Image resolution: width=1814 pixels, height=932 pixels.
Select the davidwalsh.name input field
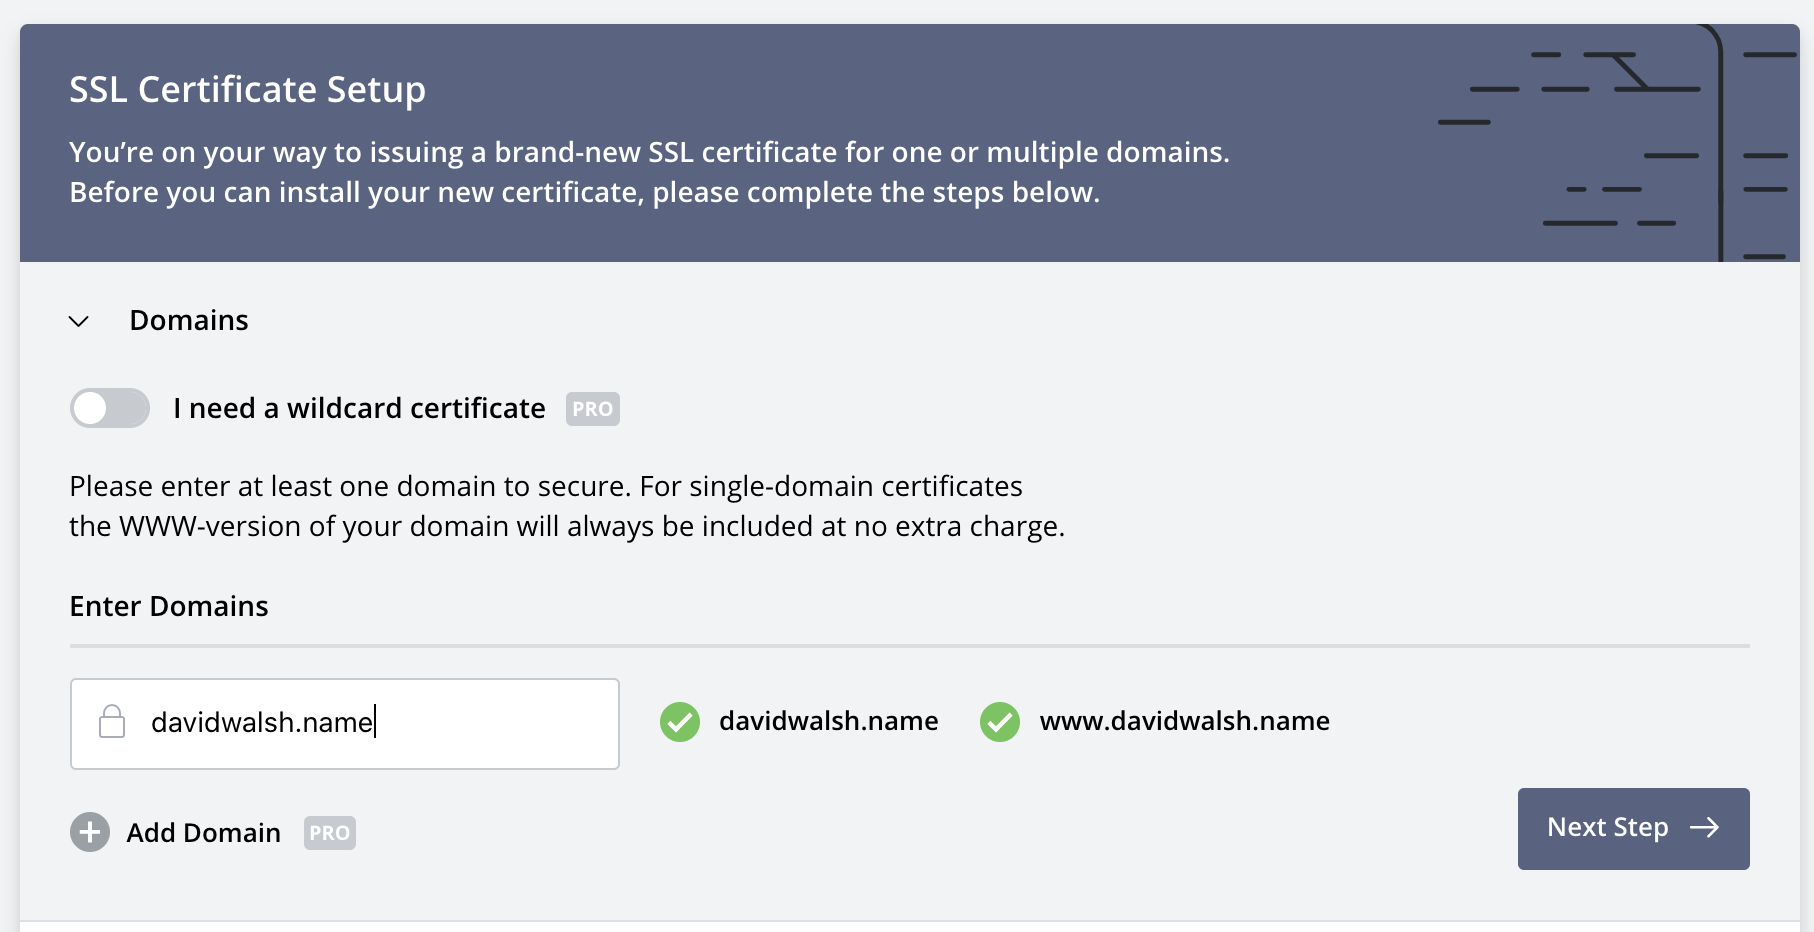point(344,722)
